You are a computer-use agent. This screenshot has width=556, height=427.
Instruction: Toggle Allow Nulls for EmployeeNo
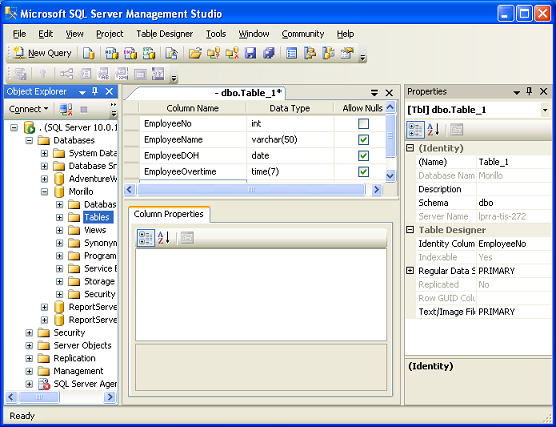tap(363, 123)
